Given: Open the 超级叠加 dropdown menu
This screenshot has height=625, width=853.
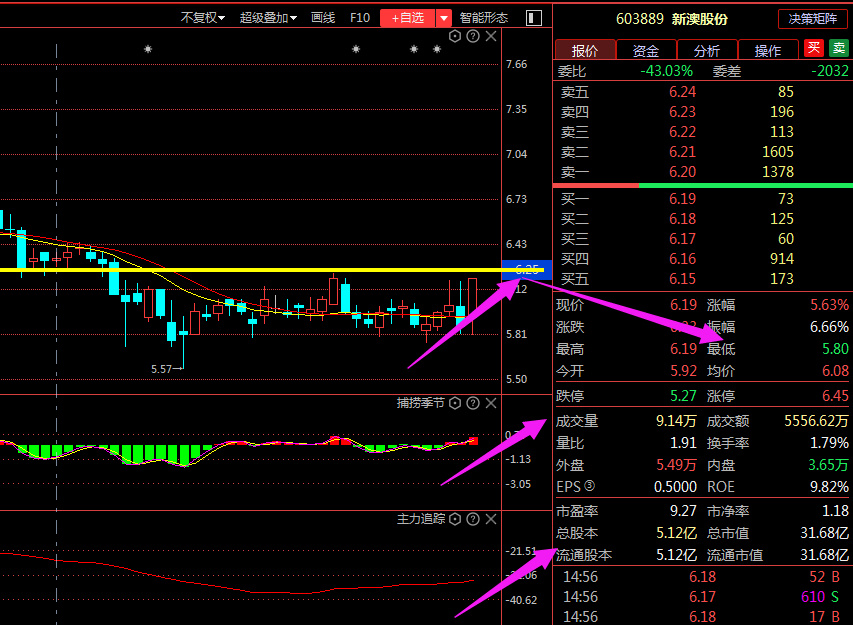Looking at the screenshot, I should [268, 17].
